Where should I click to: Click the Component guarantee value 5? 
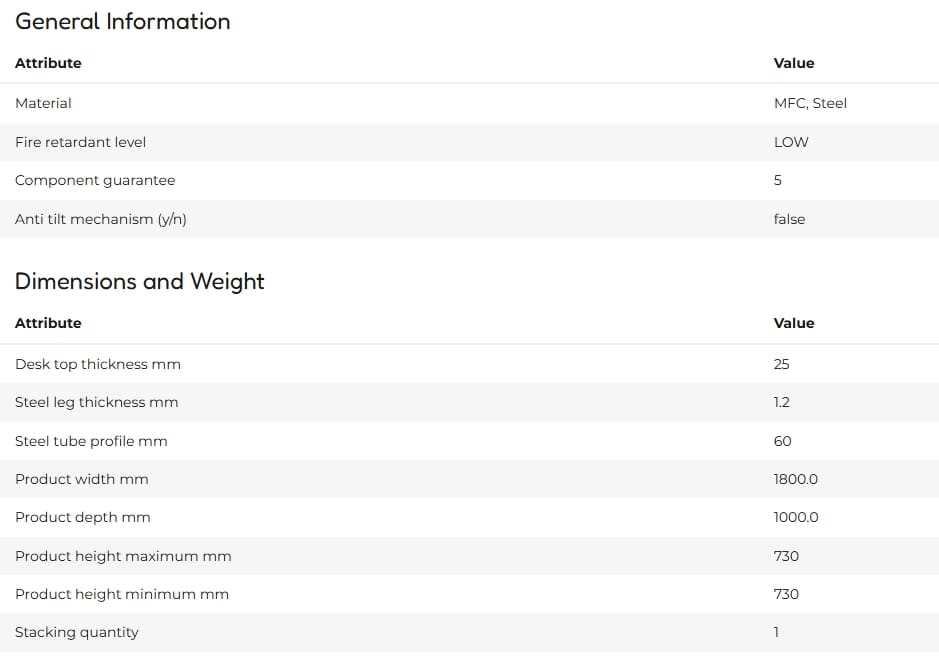pos(777,180)
